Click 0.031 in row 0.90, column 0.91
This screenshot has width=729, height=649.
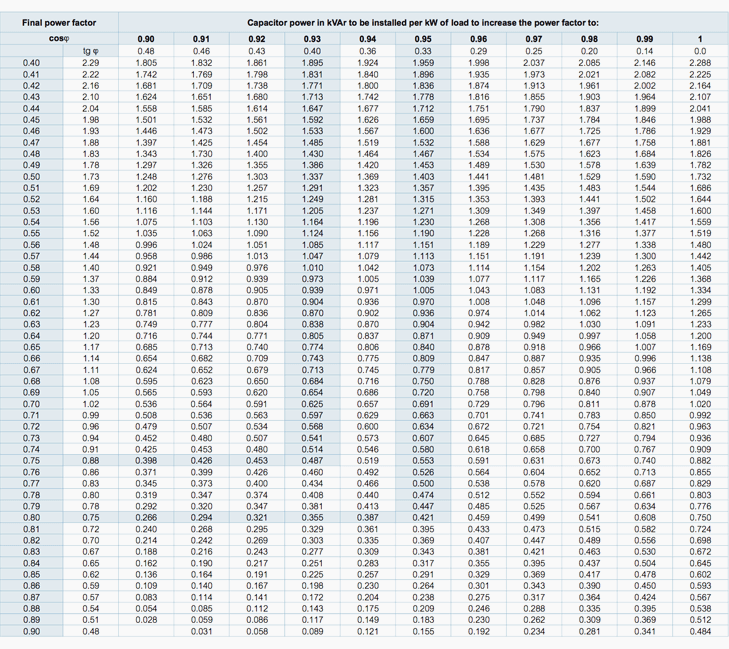(x=201, y=631)
